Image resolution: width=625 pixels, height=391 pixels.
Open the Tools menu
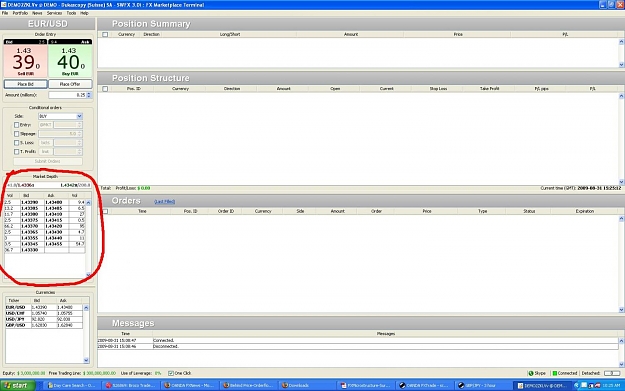click(71, 13)
